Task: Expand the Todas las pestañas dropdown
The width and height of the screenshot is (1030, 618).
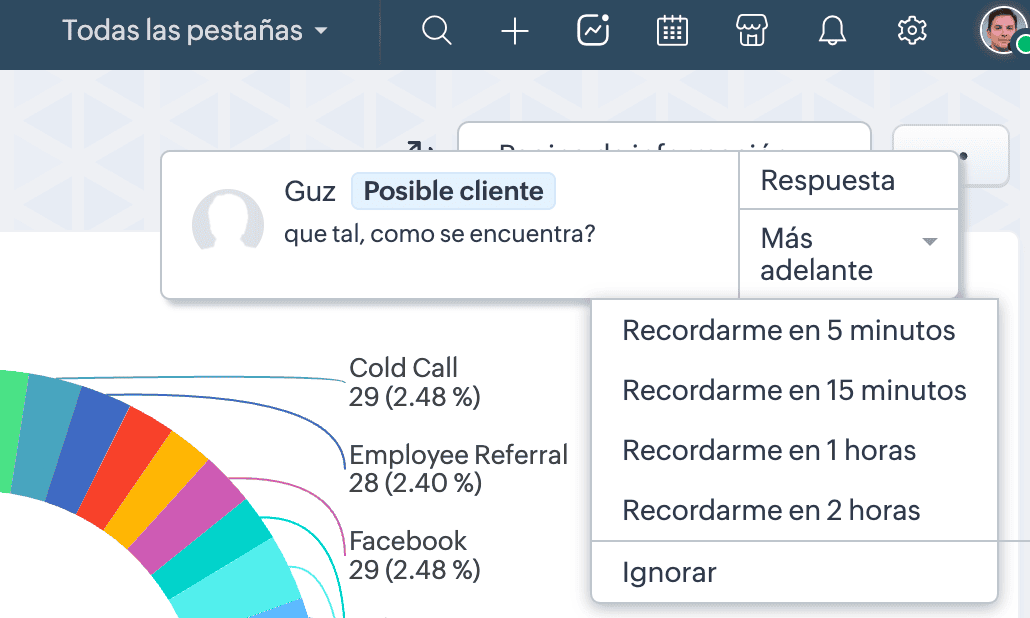Action: pos(194,30)
